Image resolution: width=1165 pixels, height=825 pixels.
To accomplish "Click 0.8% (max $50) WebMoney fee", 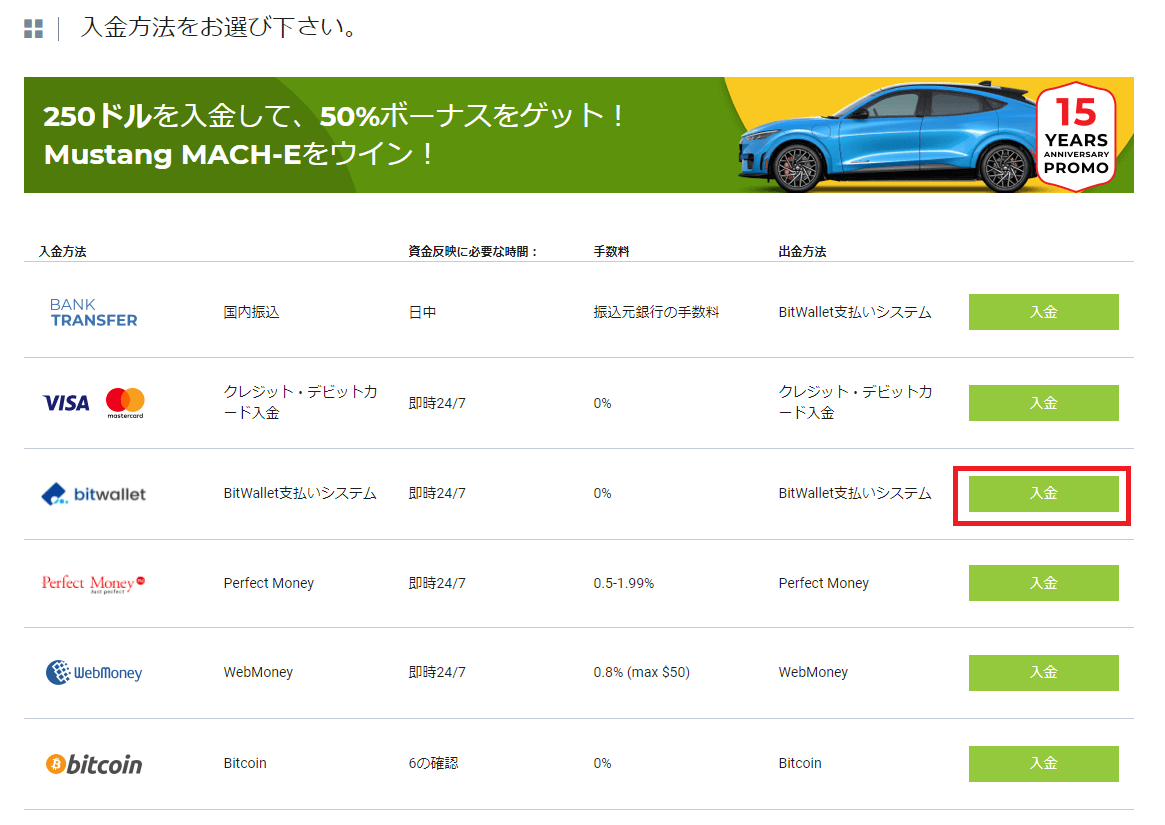I will 641,672.
